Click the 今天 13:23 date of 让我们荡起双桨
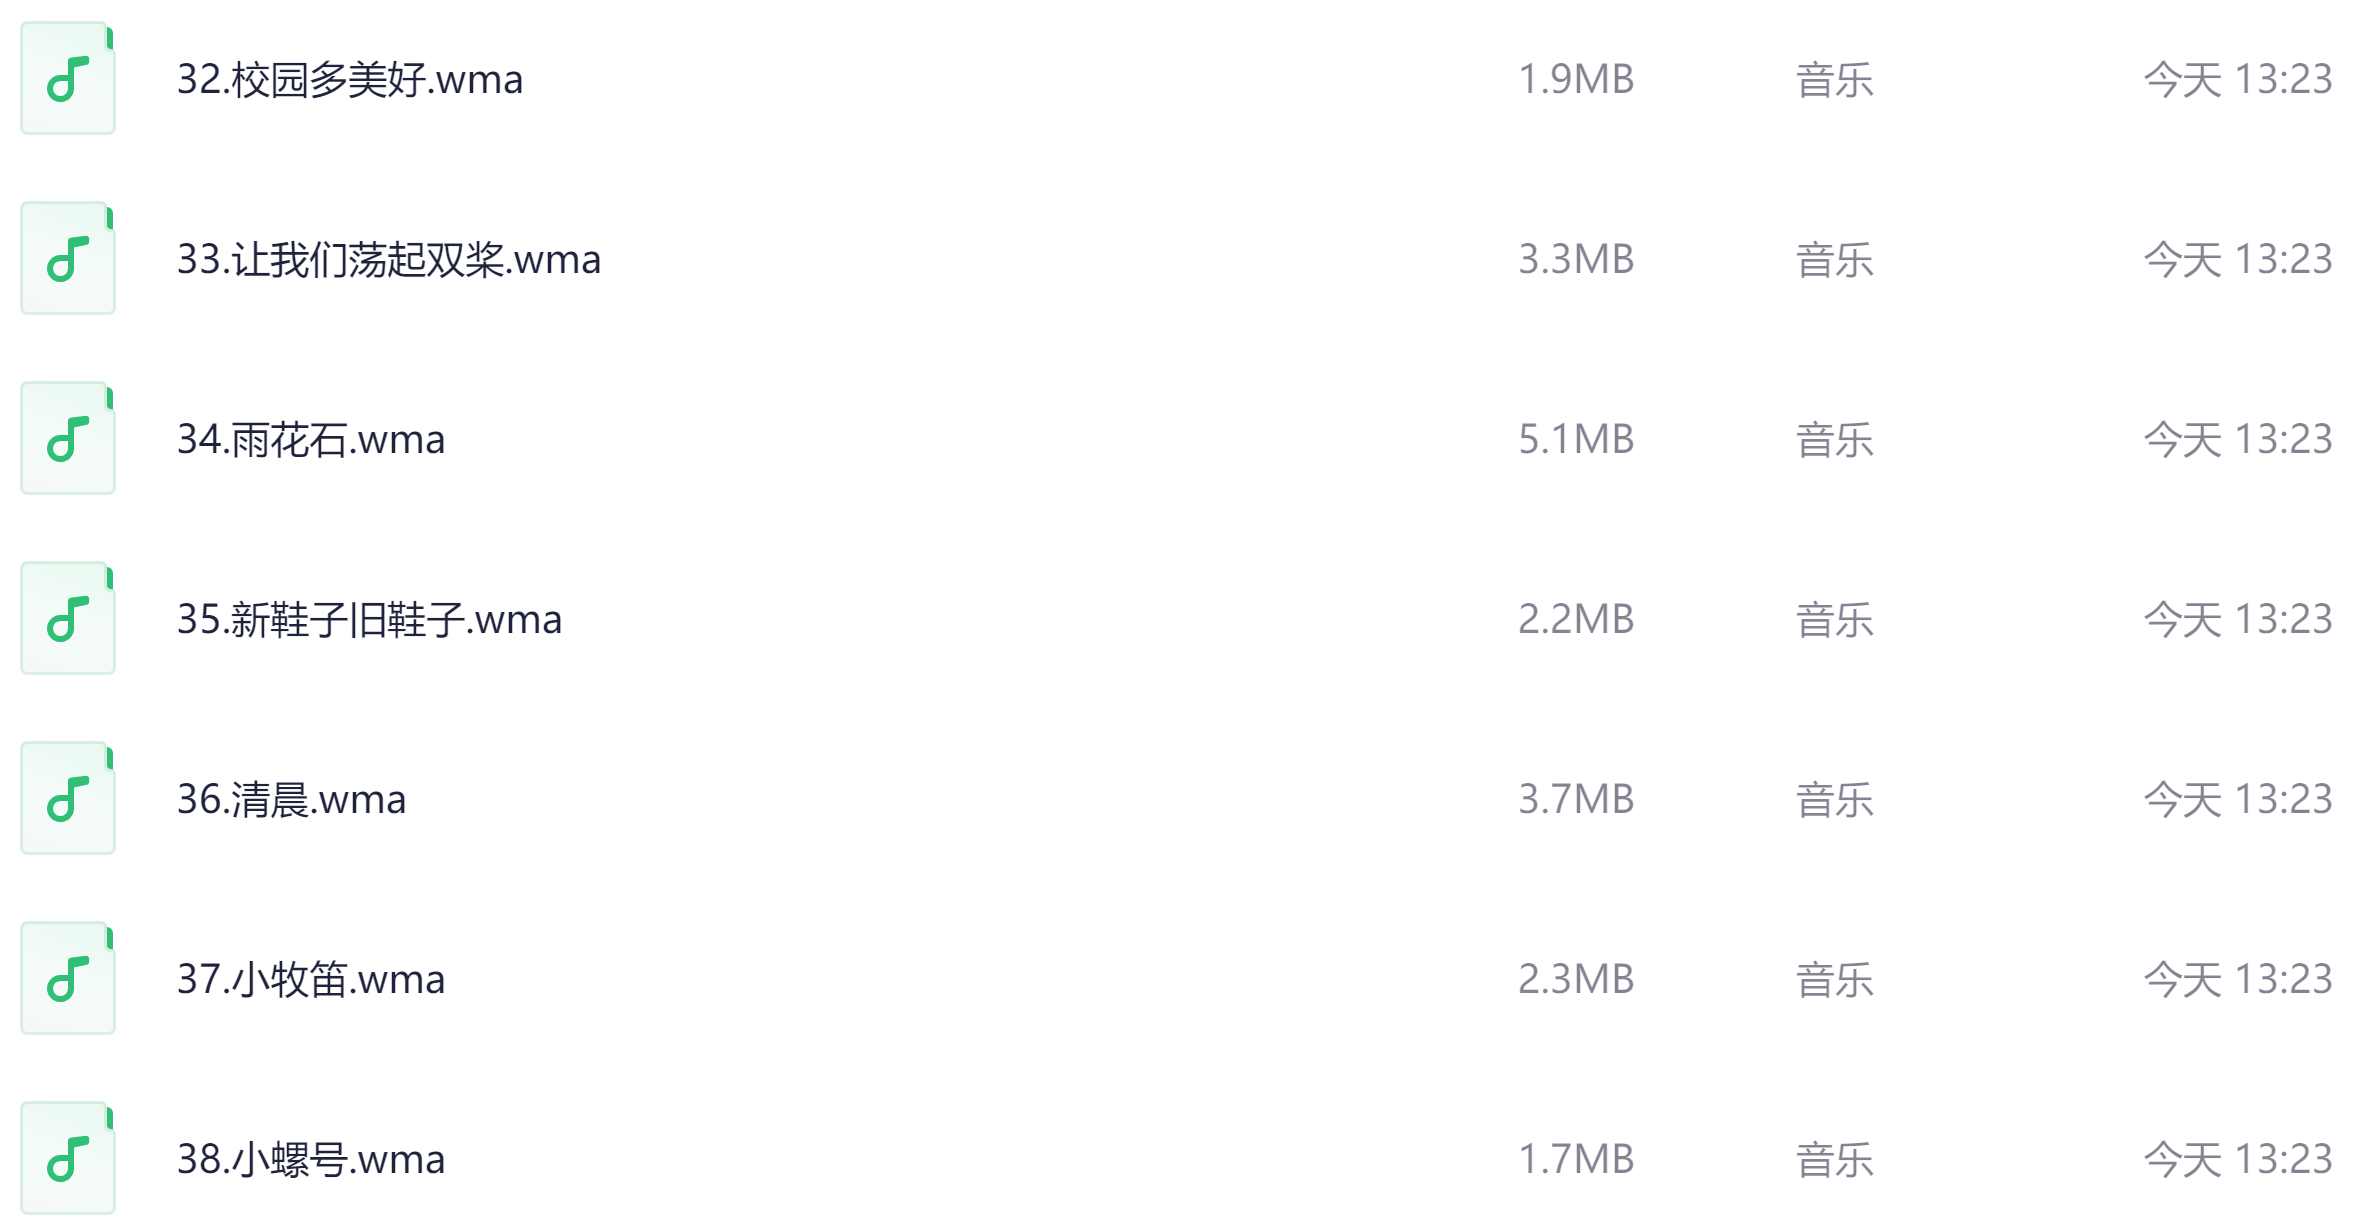The image size is (2379, 1227). [2237, 259]
